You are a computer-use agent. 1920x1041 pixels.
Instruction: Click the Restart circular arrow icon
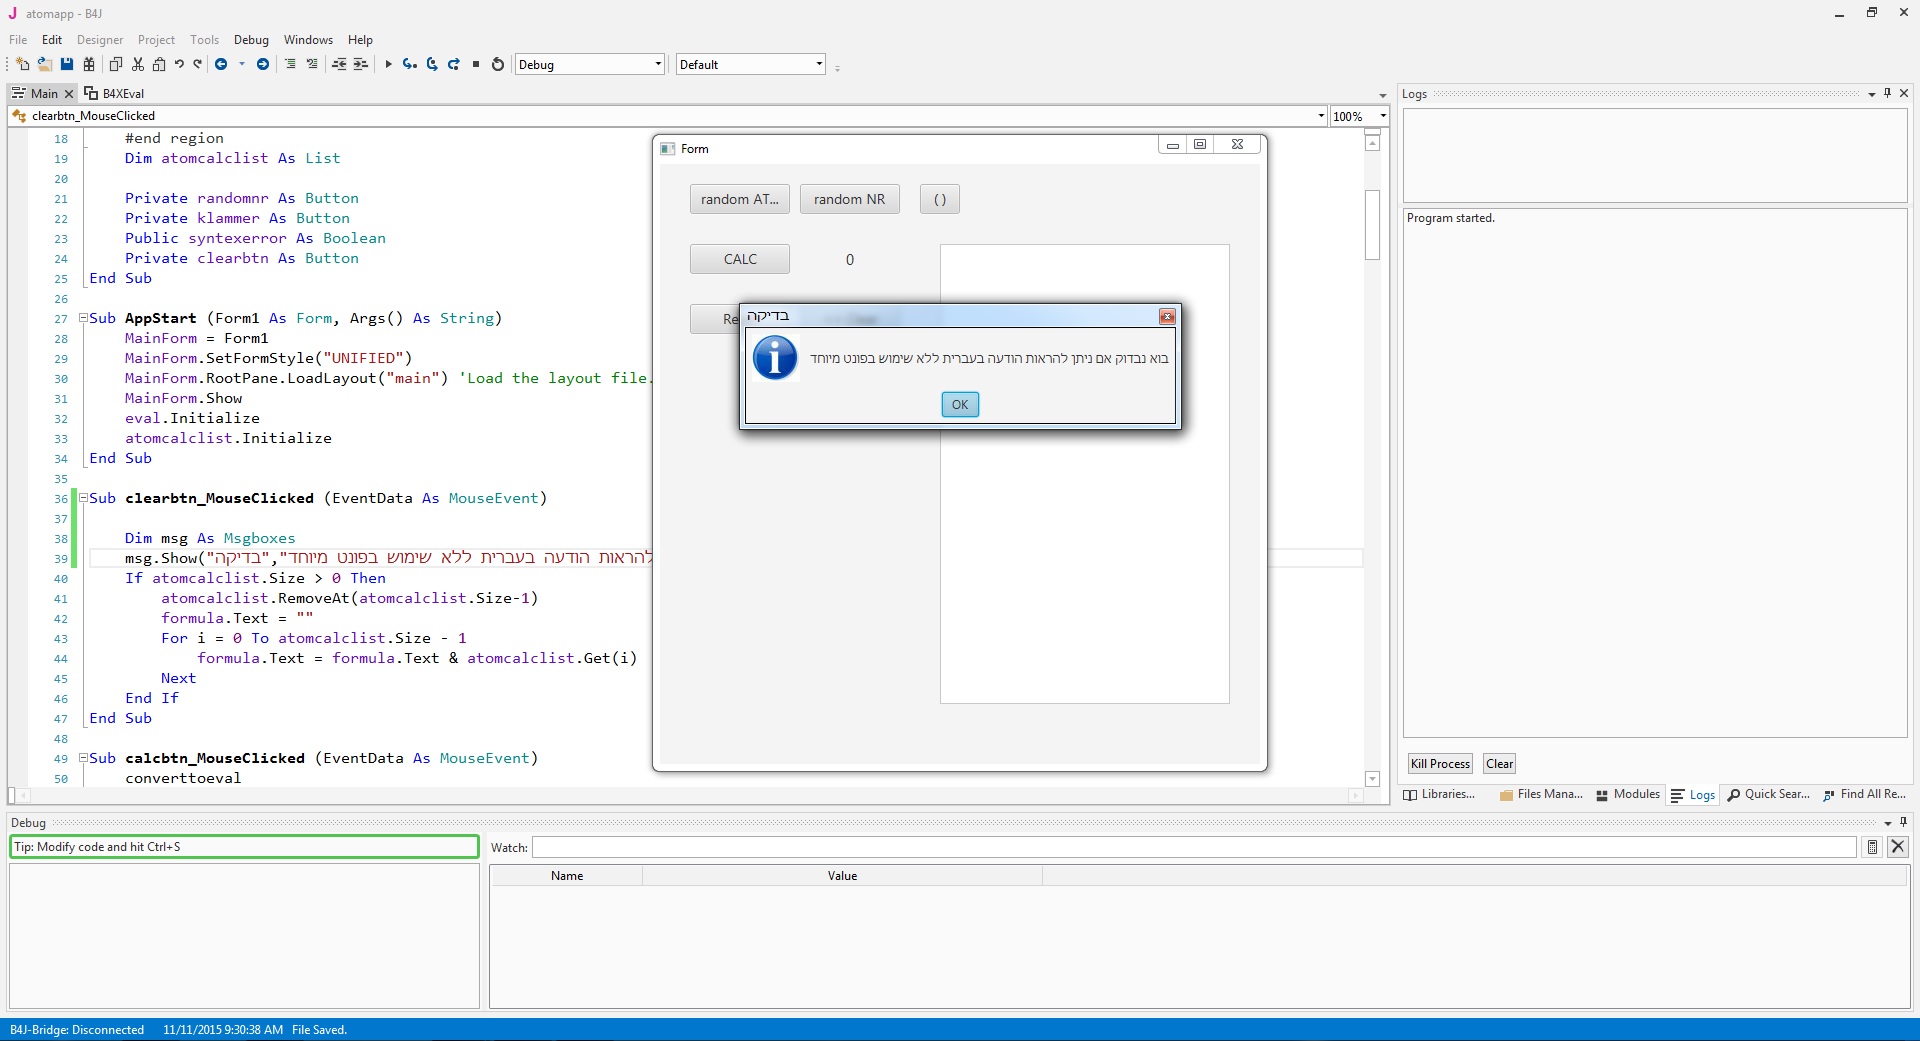click(x=498, y=64)
